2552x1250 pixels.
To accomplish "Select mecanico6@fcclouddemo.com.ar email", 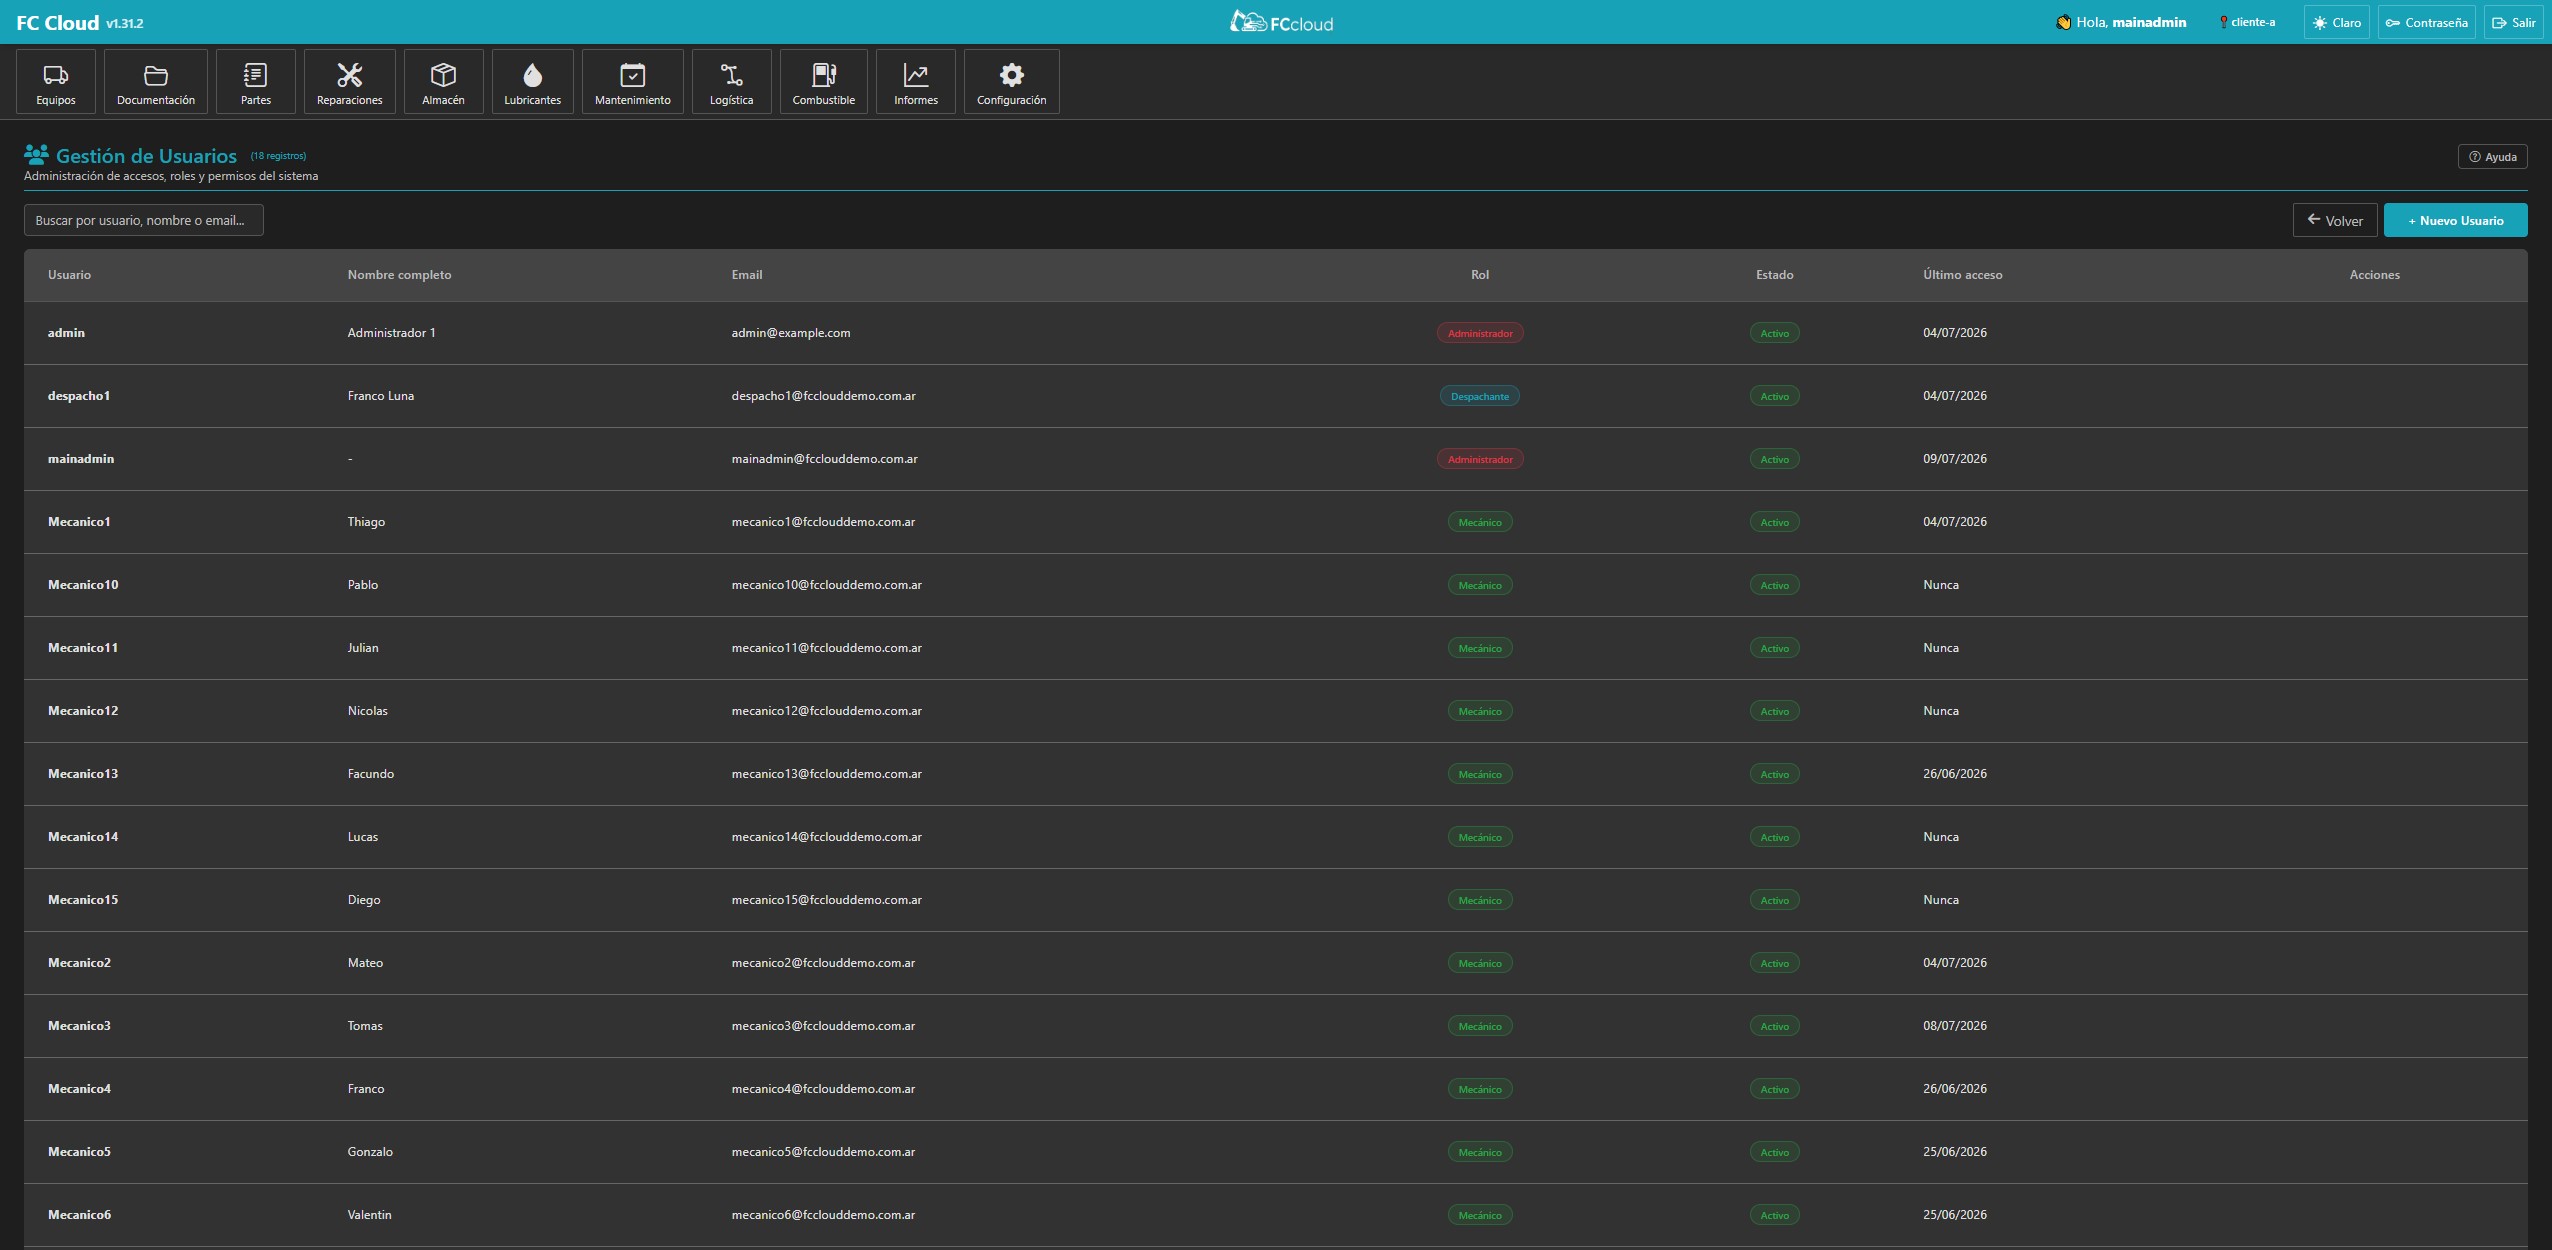I will (x=823, y=1215).
